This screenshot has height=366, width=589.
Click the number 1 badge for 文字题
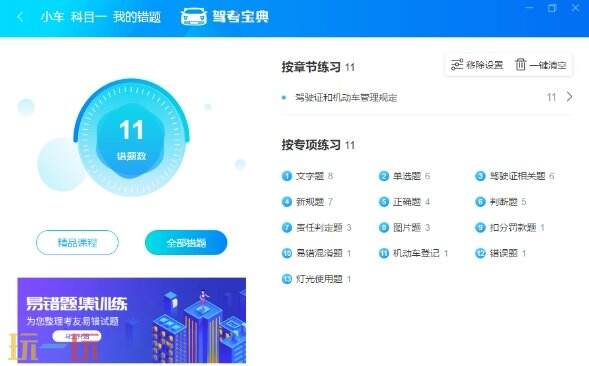287,176
